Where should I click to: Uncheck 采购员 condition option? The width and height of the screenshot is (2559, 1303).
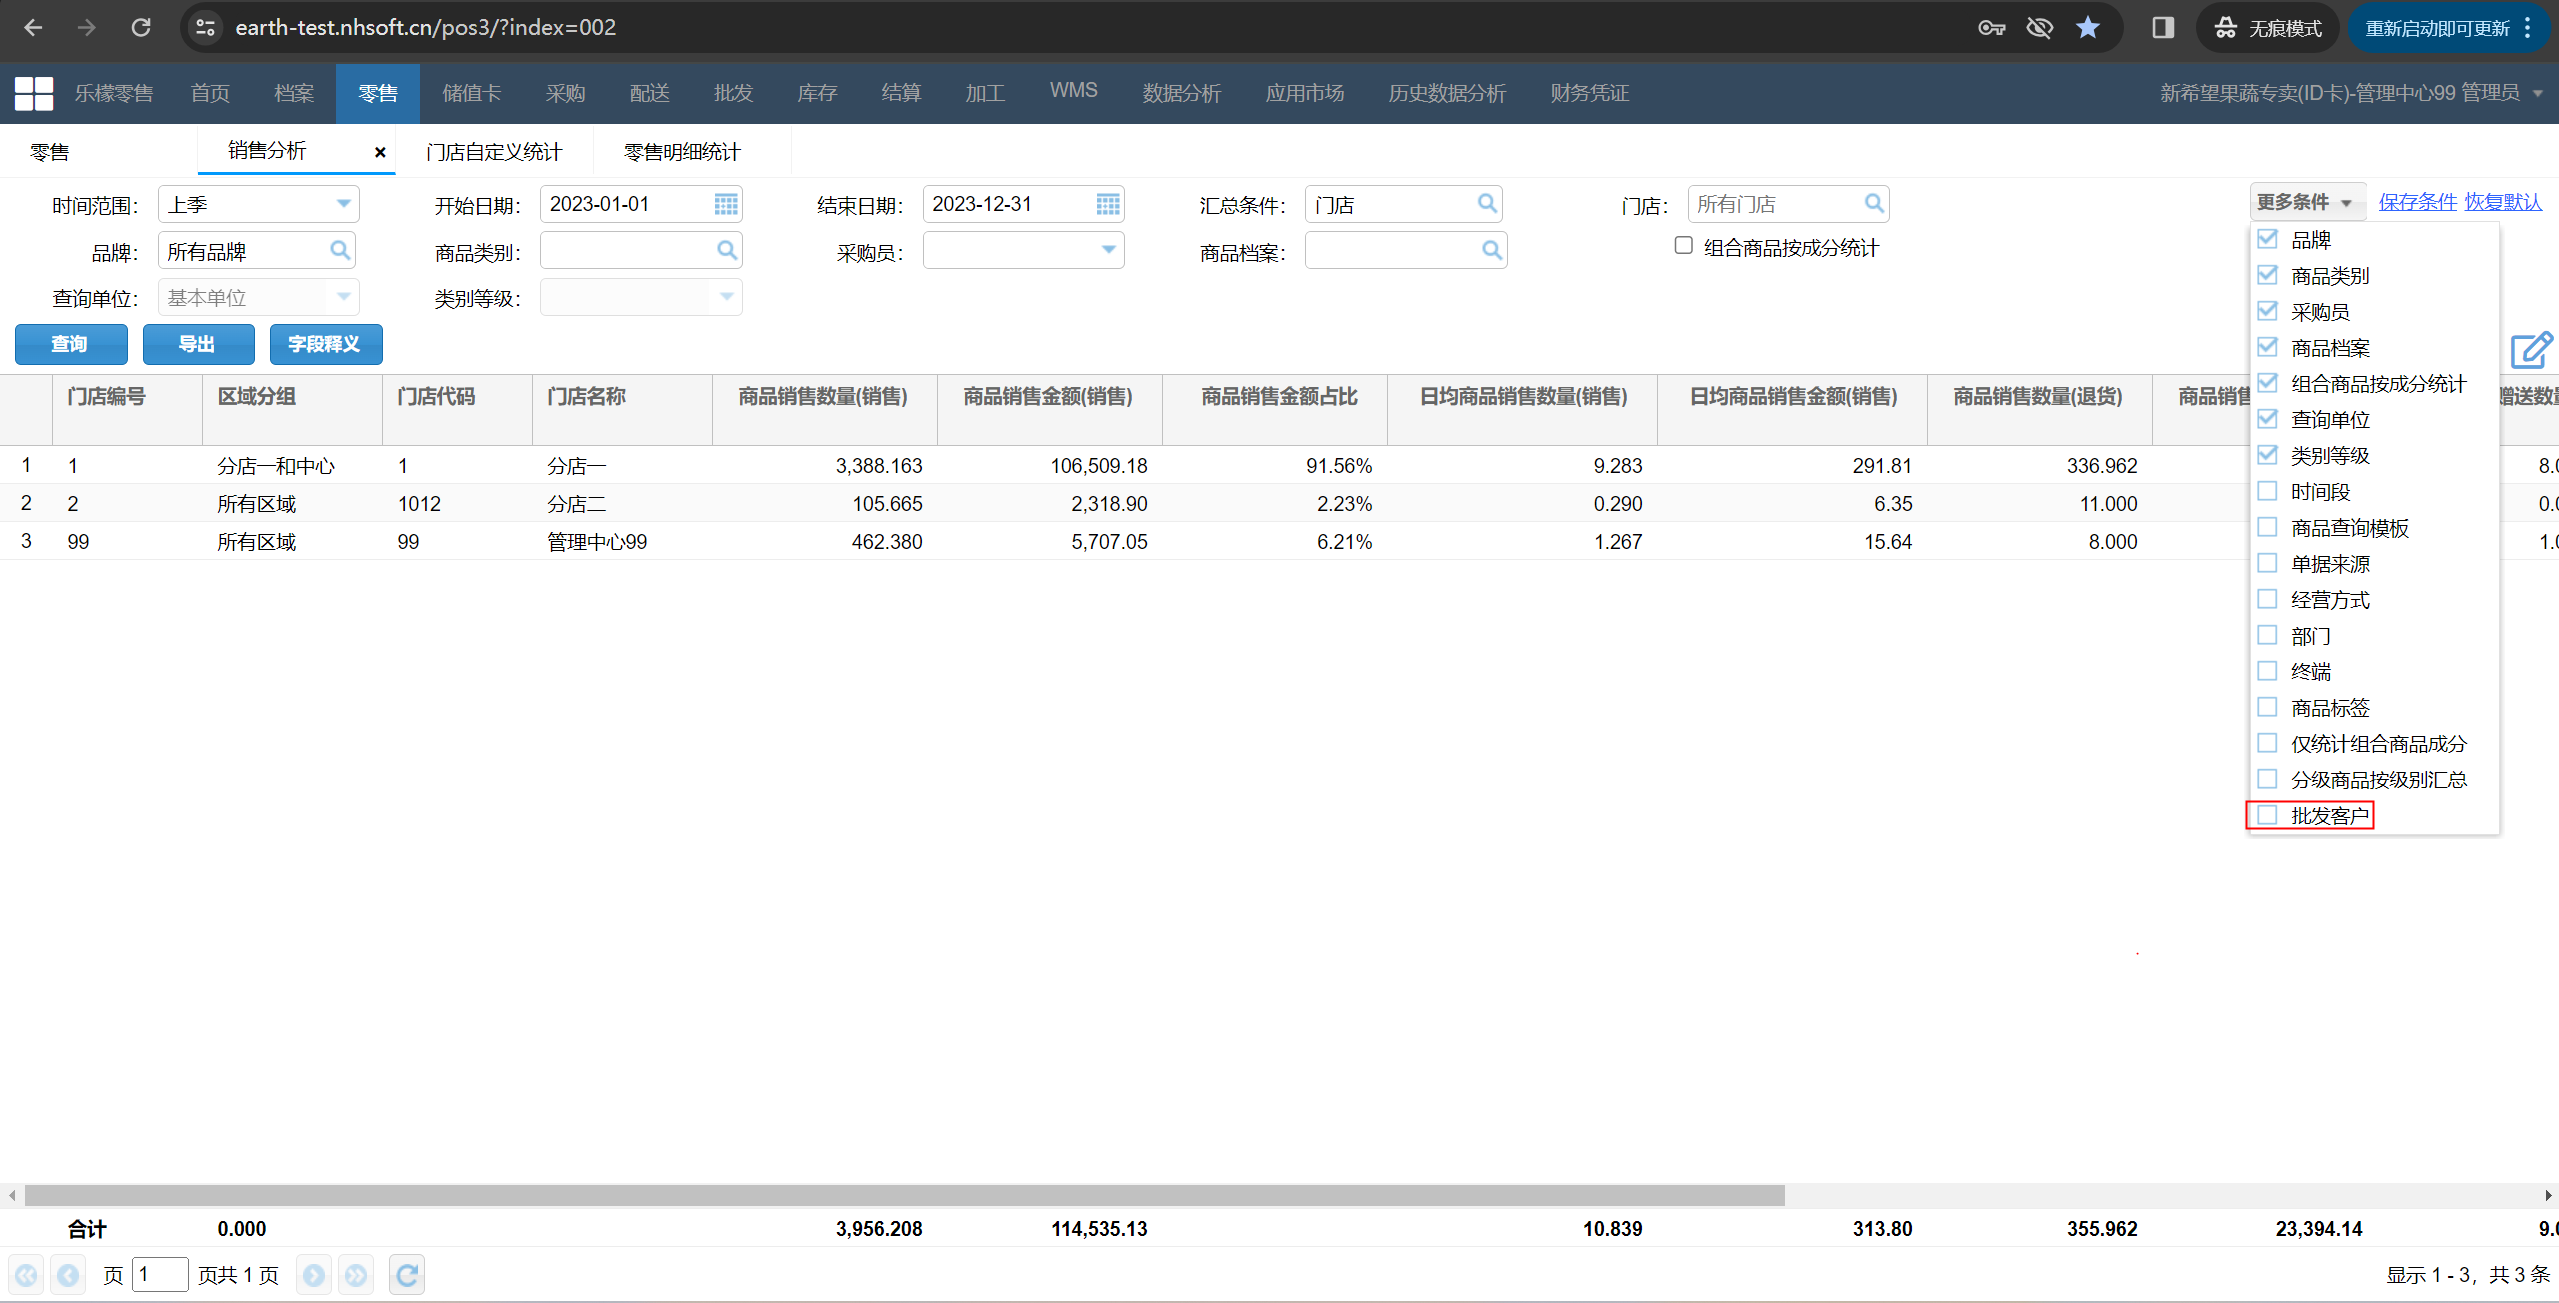[2268, 311]
